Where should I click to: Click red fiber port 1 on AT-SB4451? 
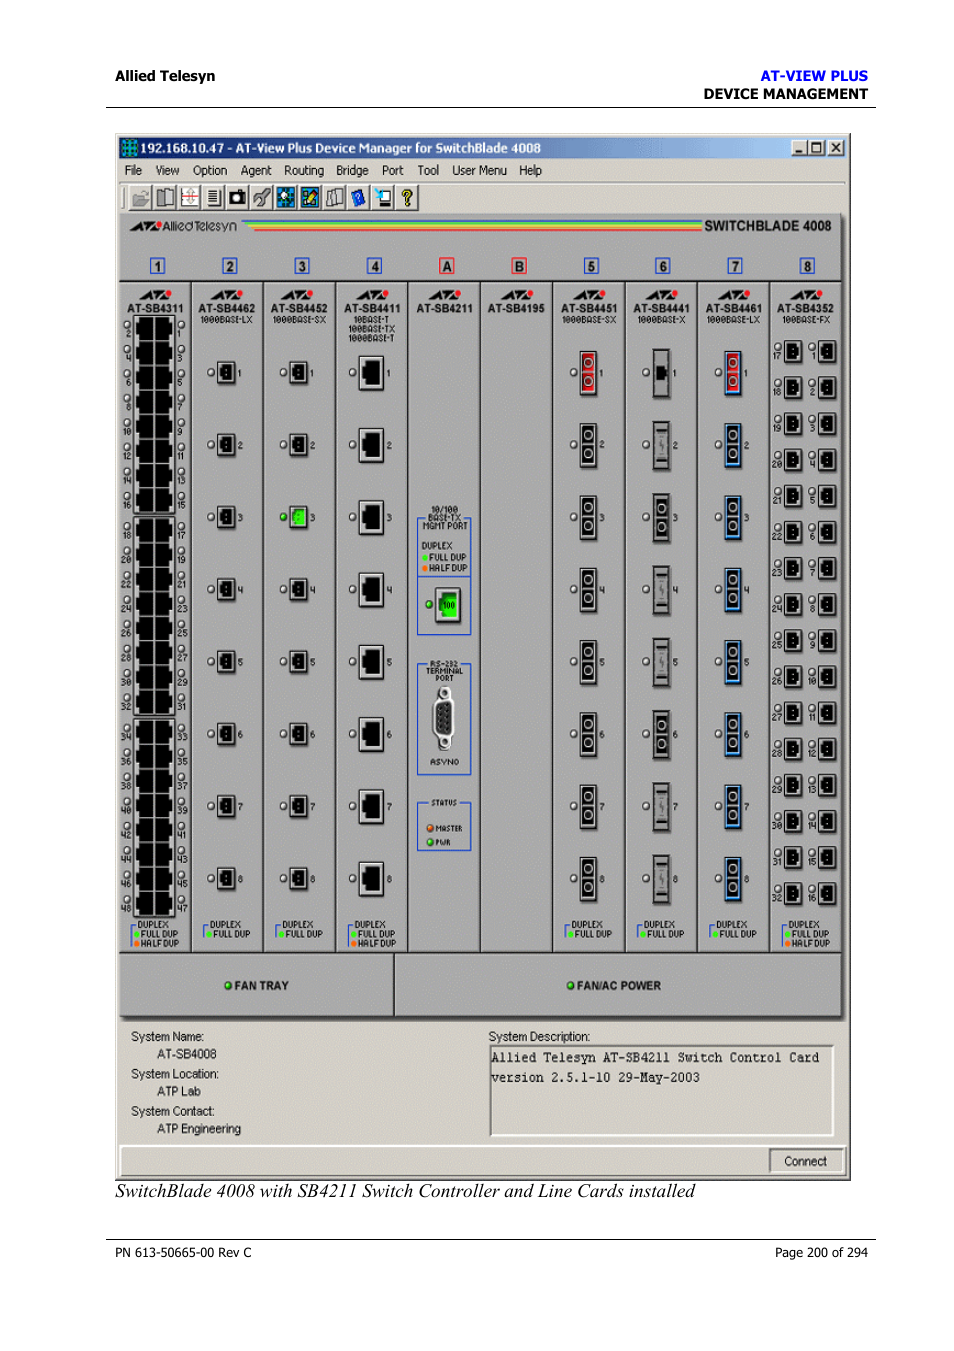click(x=589, y=373)
